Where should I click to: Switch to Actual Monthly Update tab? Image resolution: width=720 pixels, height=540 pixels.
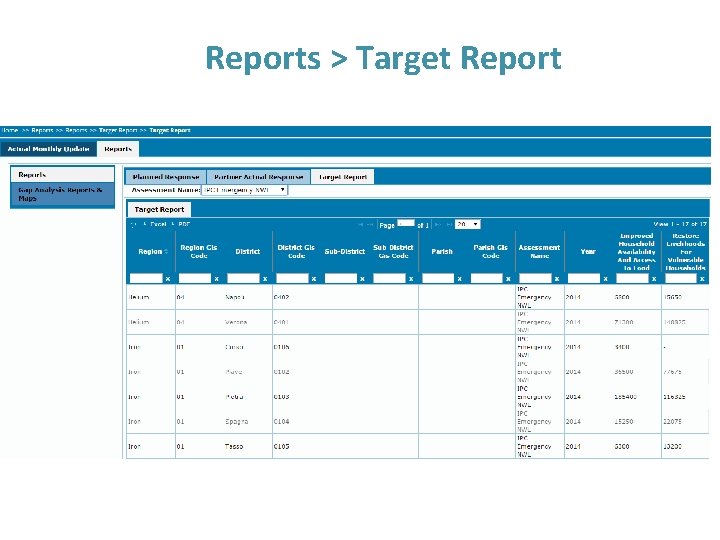pyautogui.click(x=48, y=149)
